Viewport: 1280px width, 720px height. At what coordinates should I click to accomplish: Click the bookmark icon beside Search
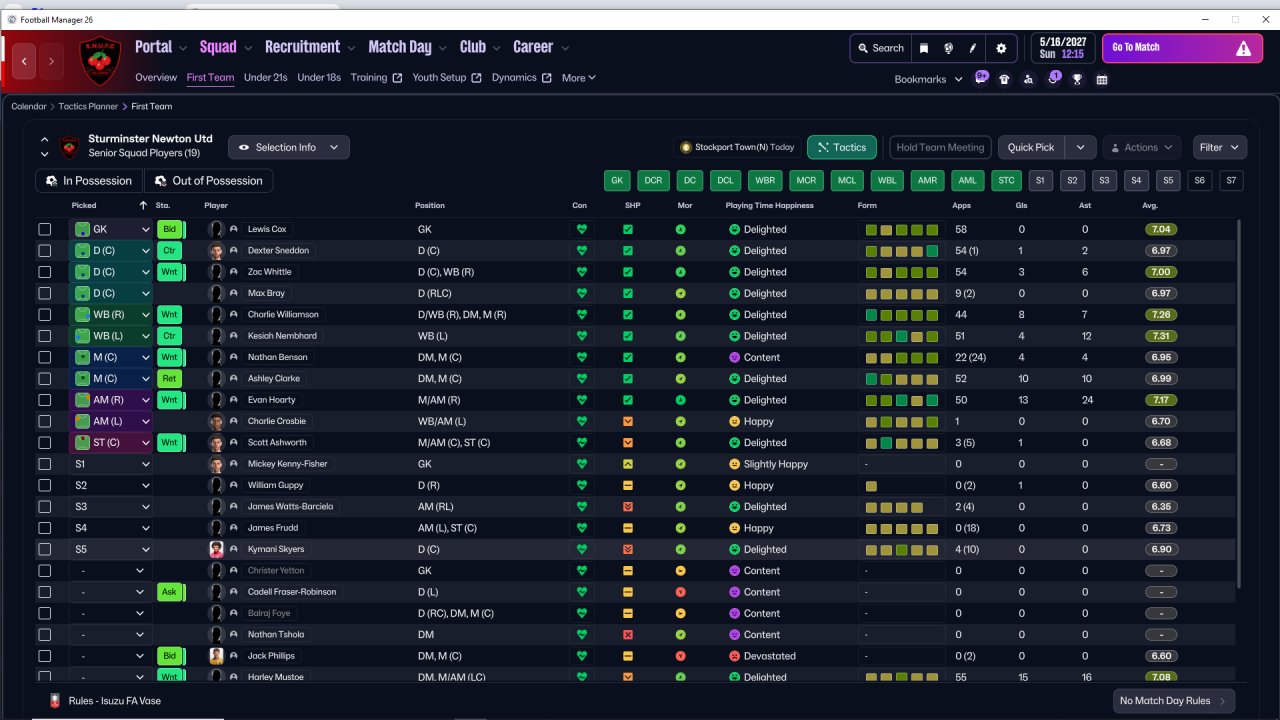(924, 48)
